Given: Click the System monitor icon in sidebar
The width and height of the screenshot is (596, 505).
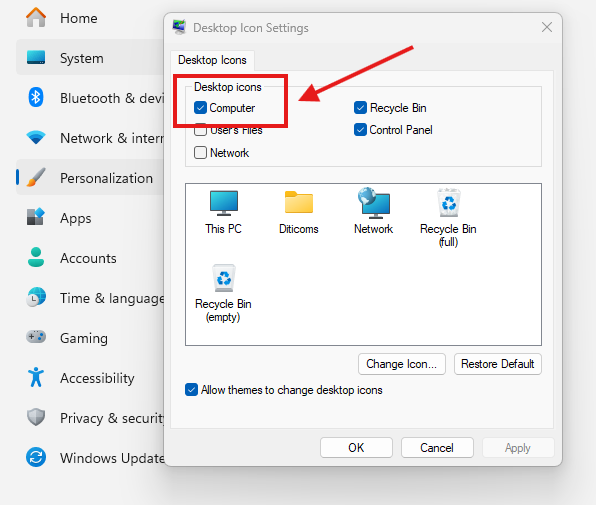Looking at the screenshot, I should coord(36,58).
